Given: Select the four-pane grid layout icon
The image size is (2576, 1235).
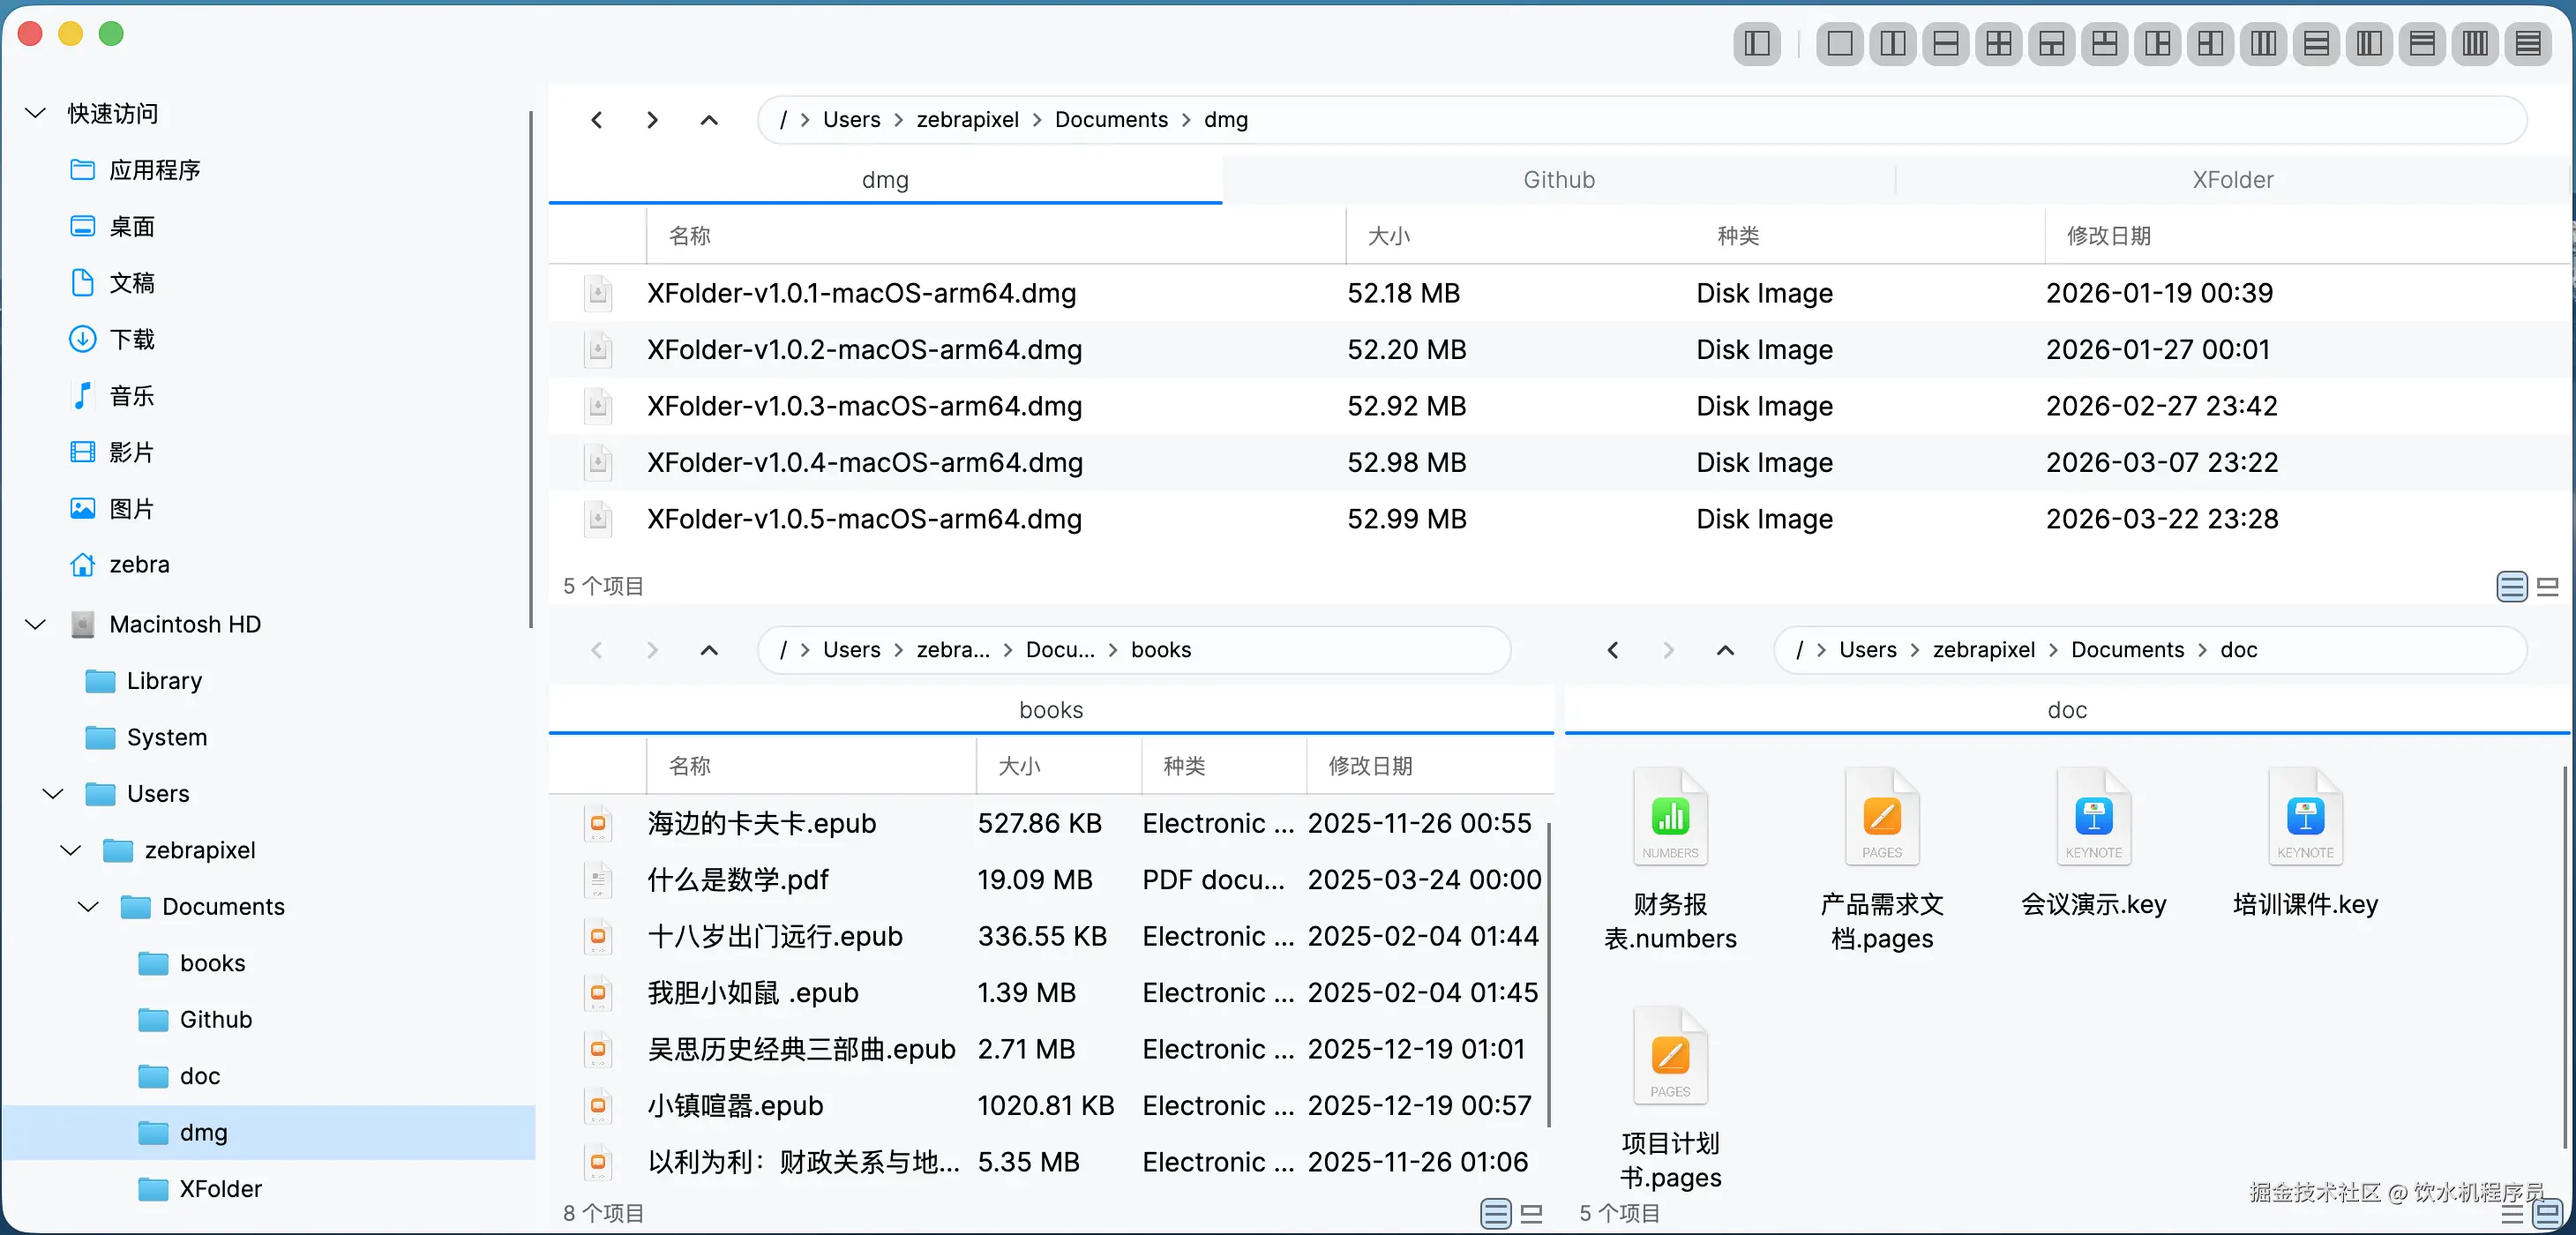Looking at the screenshot, I should [1998, 44].
